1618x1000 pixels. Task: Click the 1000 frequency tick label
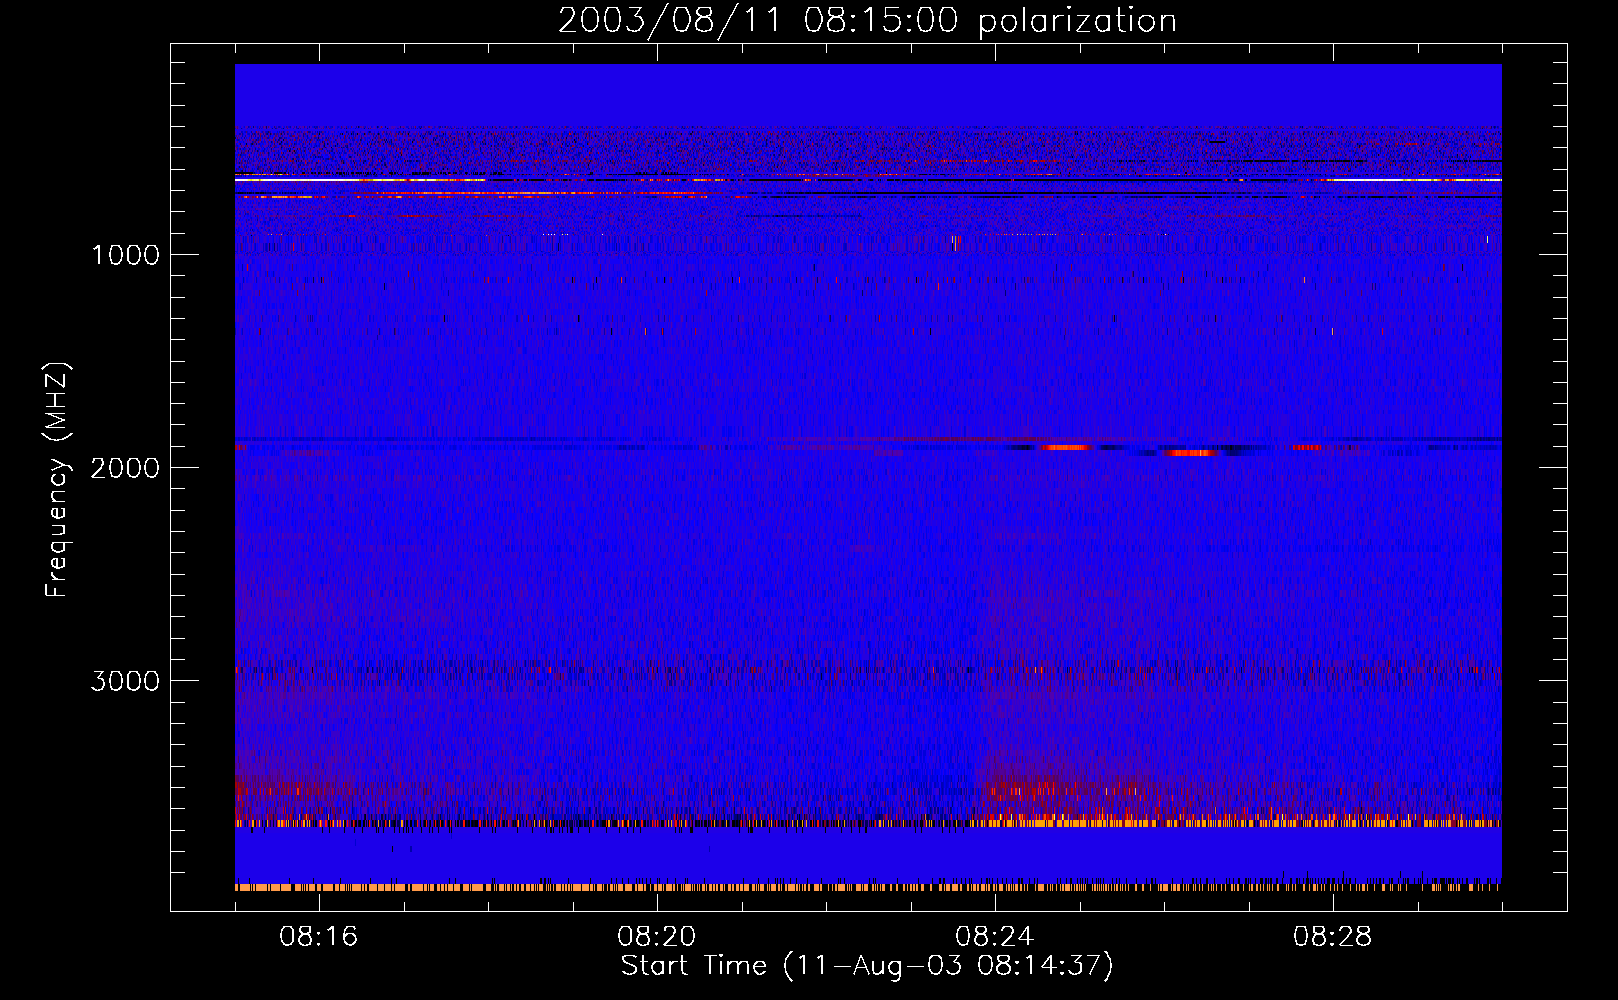[125, 255]
